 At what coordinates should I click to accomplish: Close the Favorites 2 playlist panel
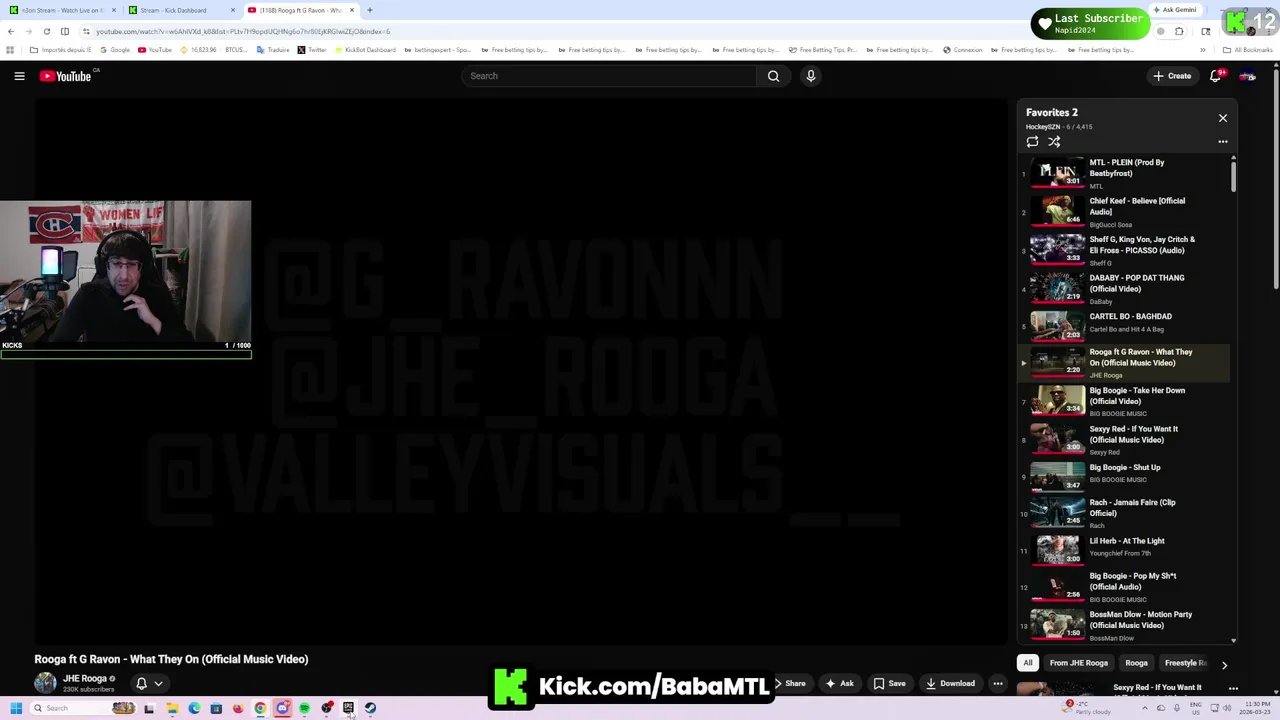(x=1222, y=118)
